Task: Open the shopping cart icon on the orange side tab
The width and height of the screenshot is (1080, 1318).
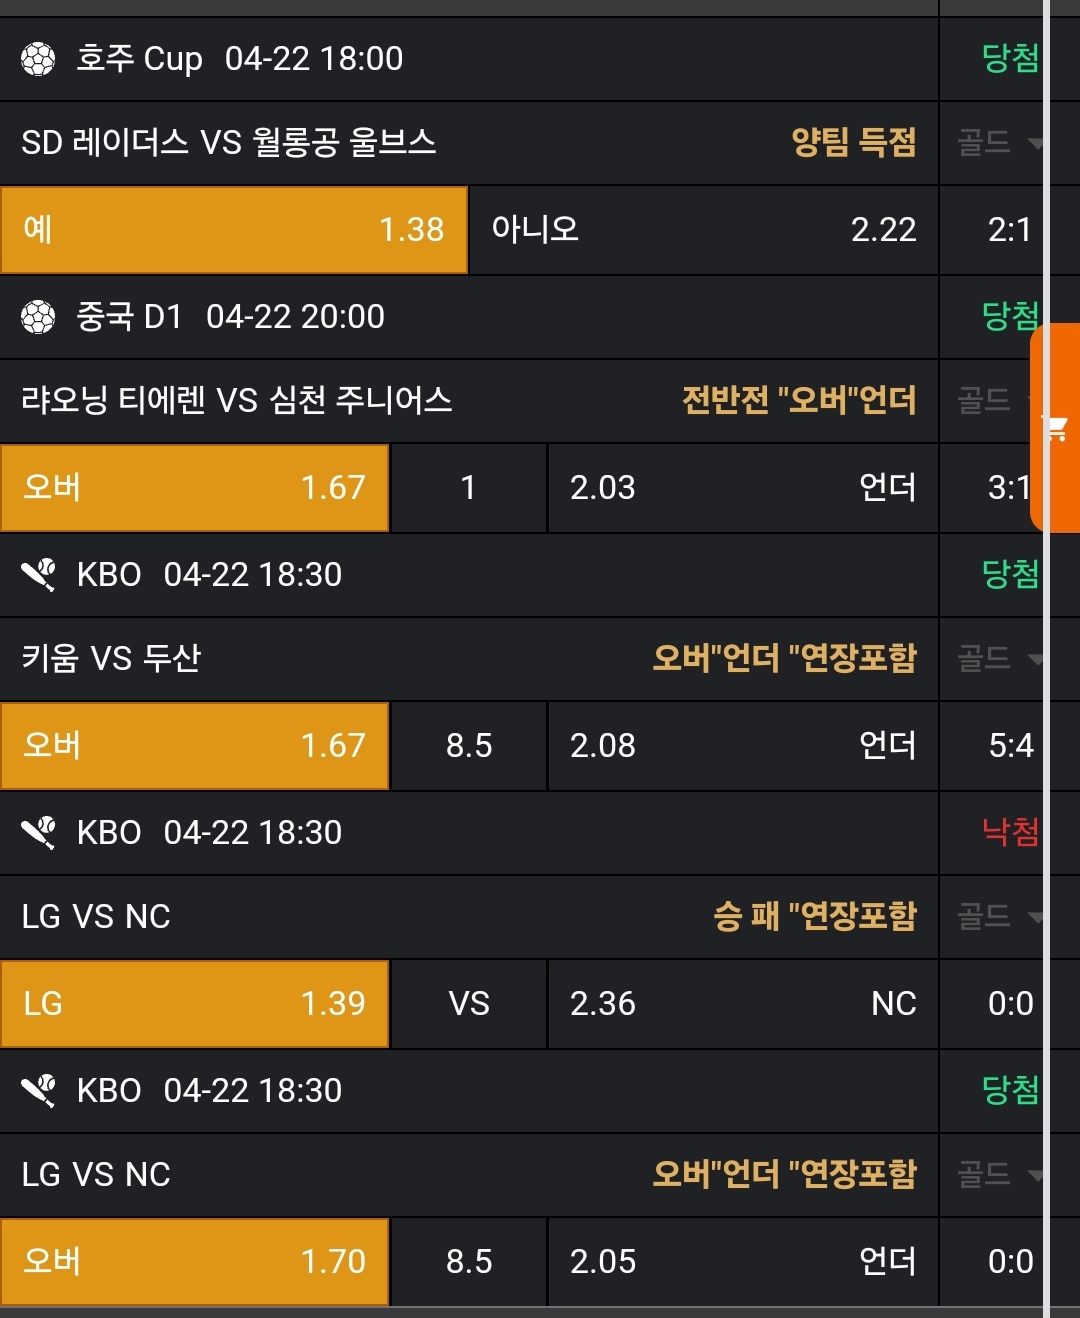Action: point(1056,430)
